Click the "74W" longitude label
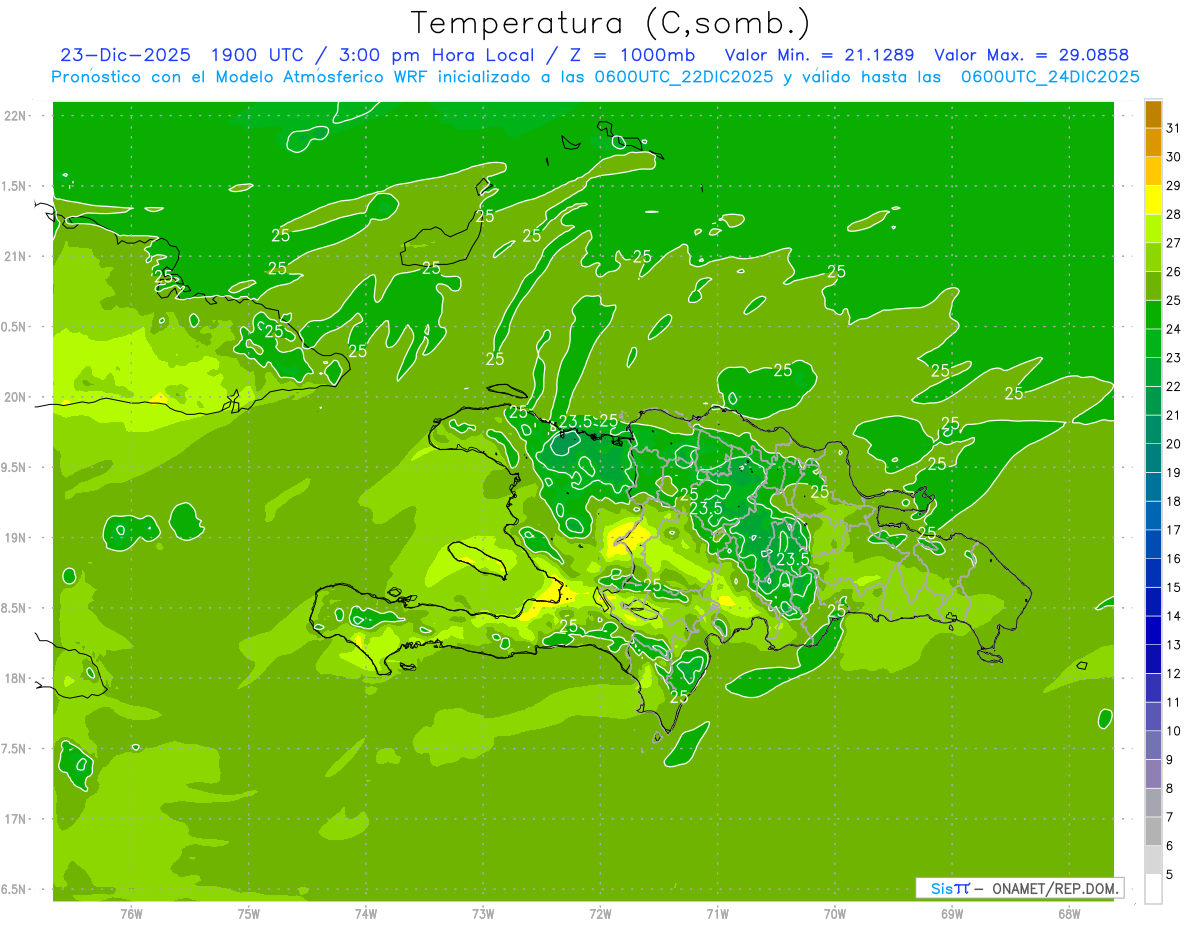This screenshot has height=927, width=1200. [x=366, y=913]
